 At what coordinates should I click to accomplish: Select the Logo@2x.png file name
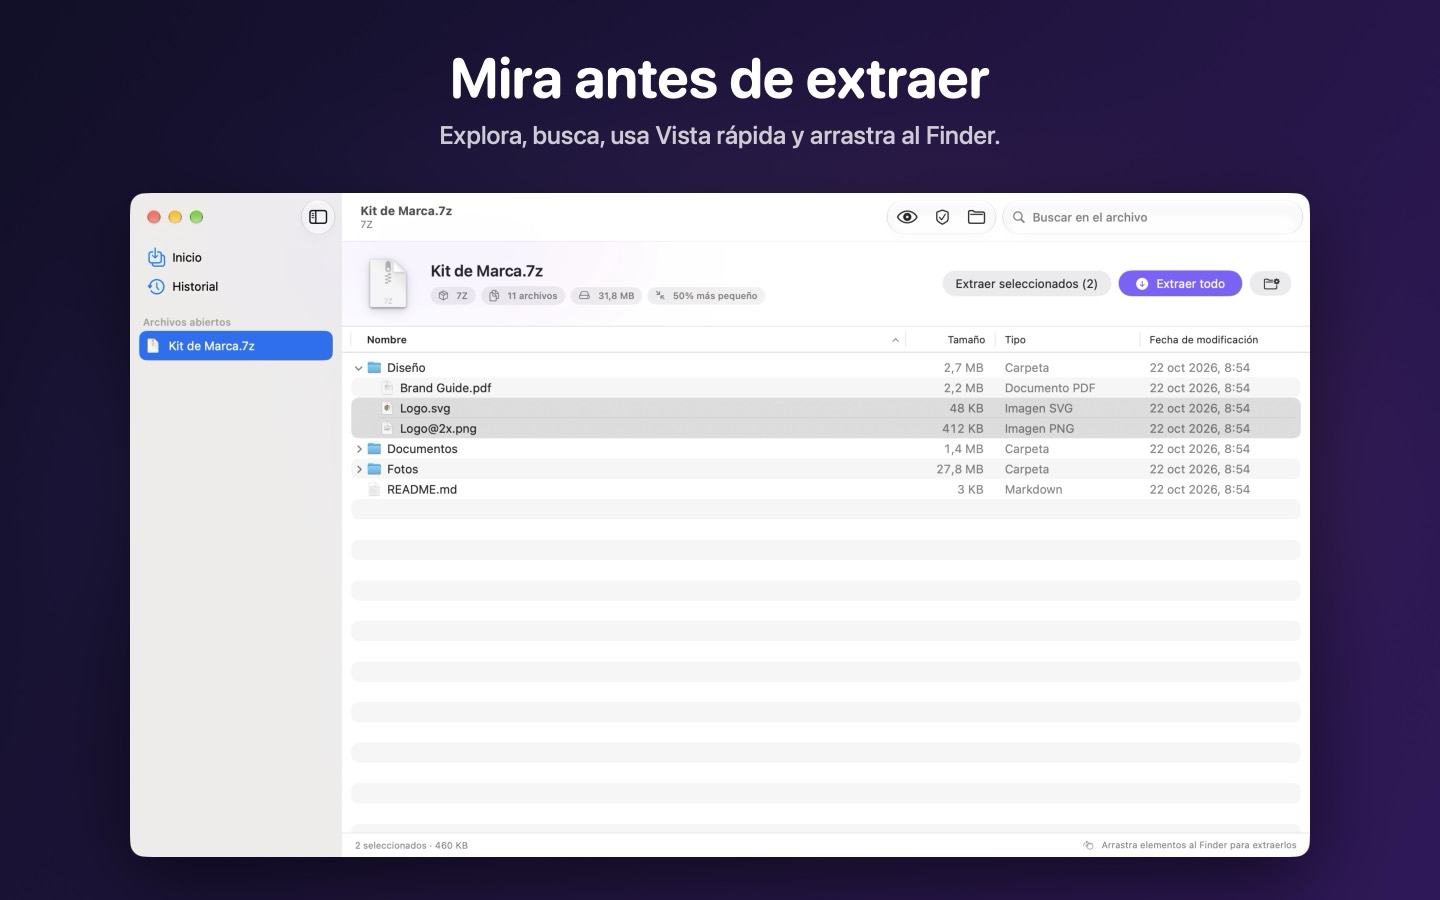438,429
